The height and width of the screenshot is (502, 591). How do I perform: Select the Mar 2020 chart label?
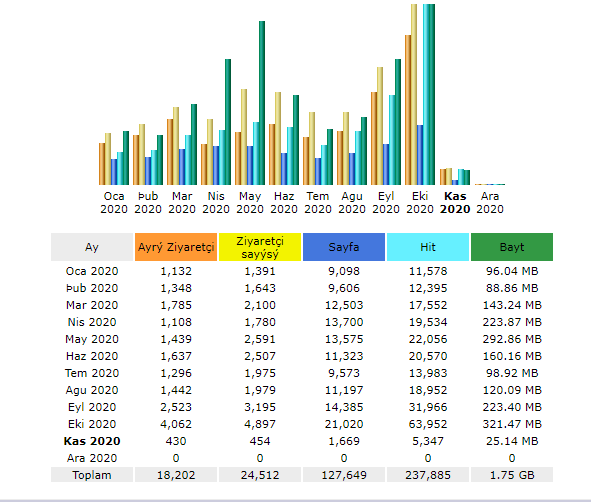click(182, 202)
